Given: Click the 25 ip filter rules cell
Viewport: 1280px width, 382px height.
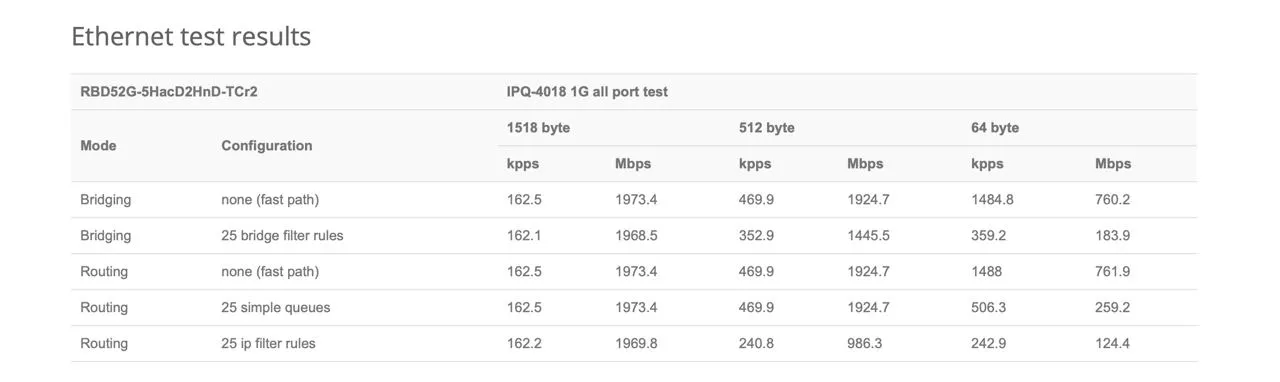Looking at the screenshot, I should [x=268, y=344].
